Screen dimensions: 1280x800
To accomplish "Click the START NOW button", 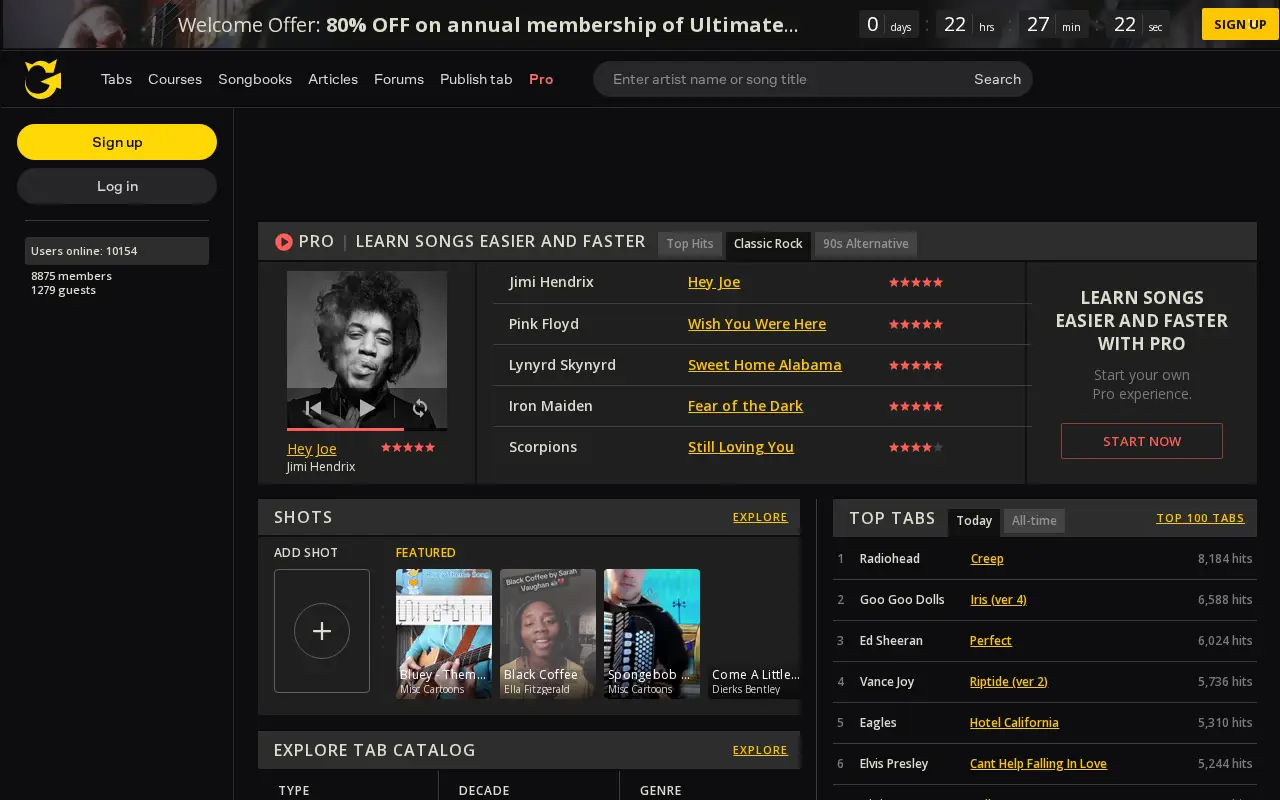I will (x=1142, y=441).
